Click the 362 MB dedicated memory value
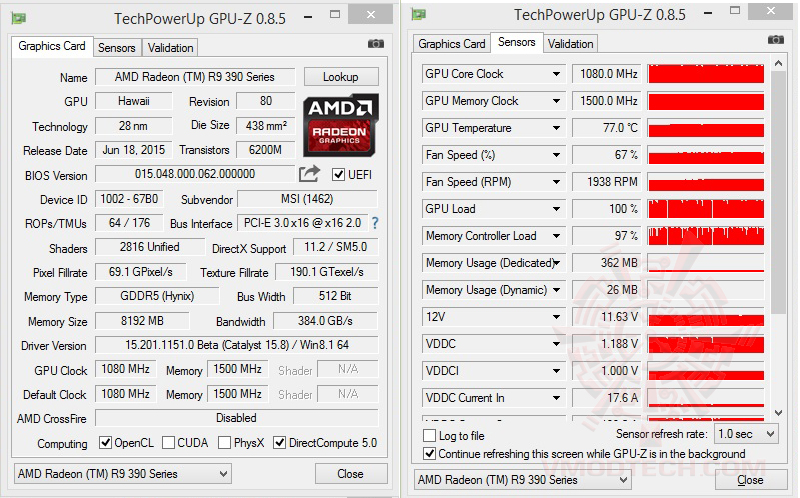 click(x=607, y=263)
